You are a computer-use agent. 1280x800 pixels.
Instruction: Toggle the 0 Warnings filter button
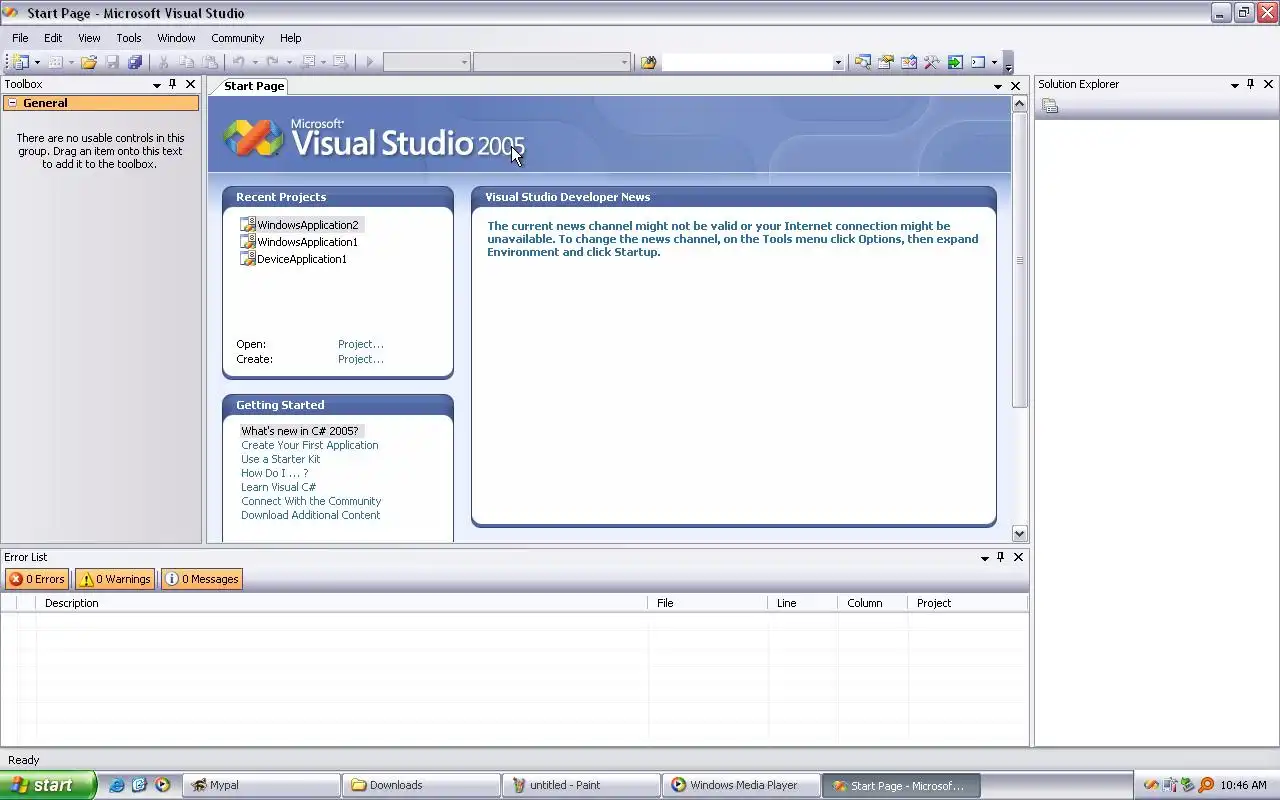115,579
